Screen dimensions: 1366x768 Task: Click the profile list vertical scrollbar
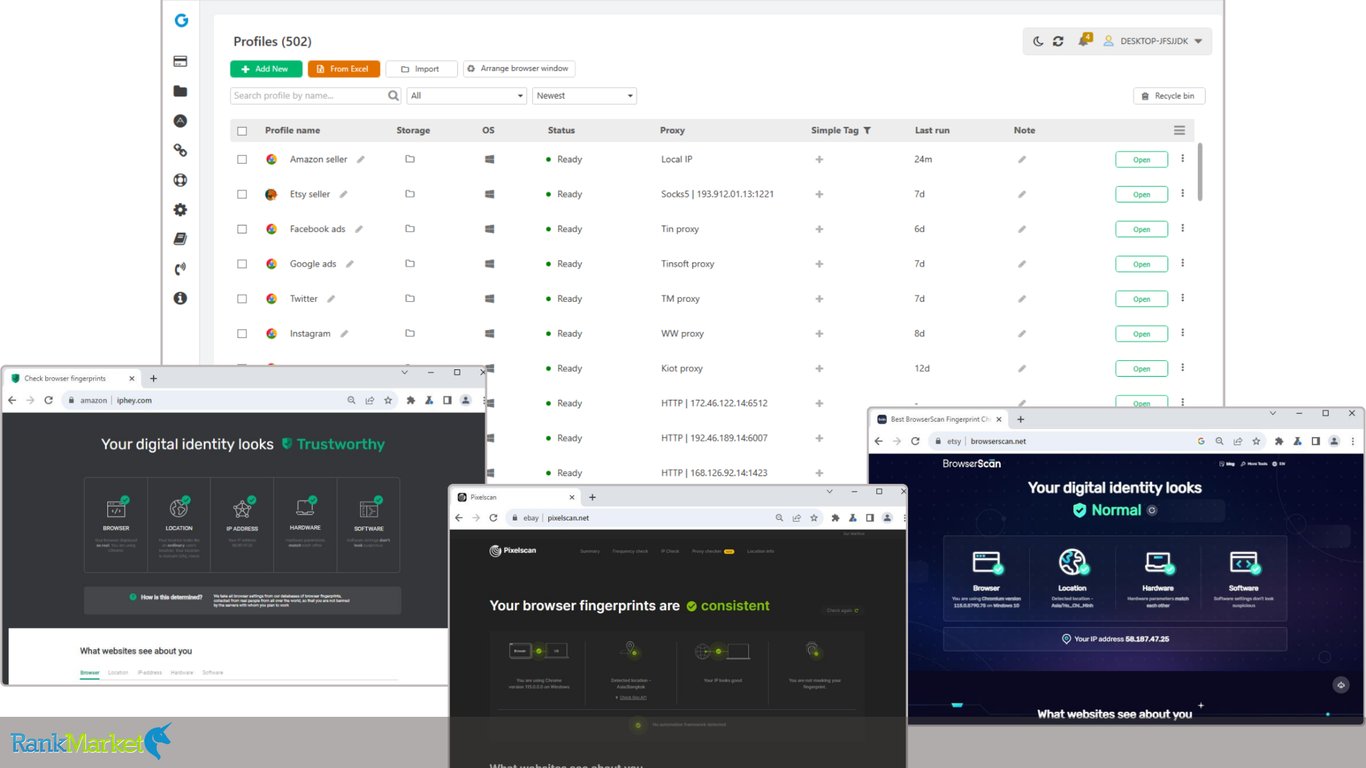point(1200,171)
